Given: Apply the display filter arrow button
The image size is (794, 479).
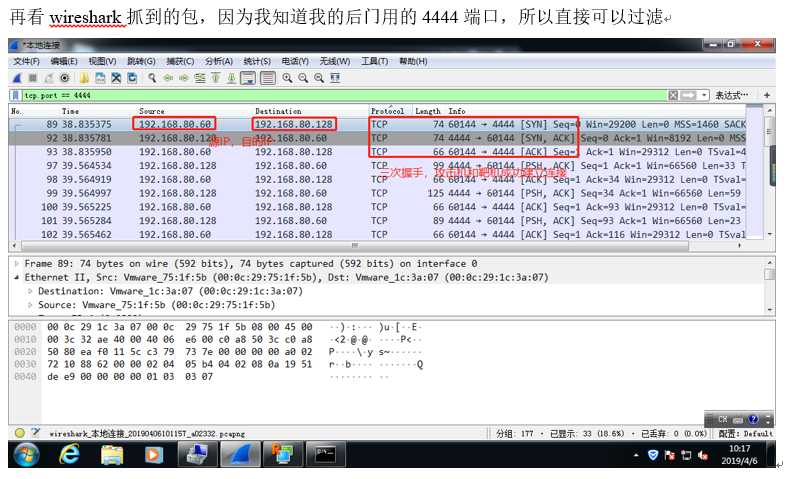Looking at the screenshot, I should pyautogui.click(x=688, y=95).
